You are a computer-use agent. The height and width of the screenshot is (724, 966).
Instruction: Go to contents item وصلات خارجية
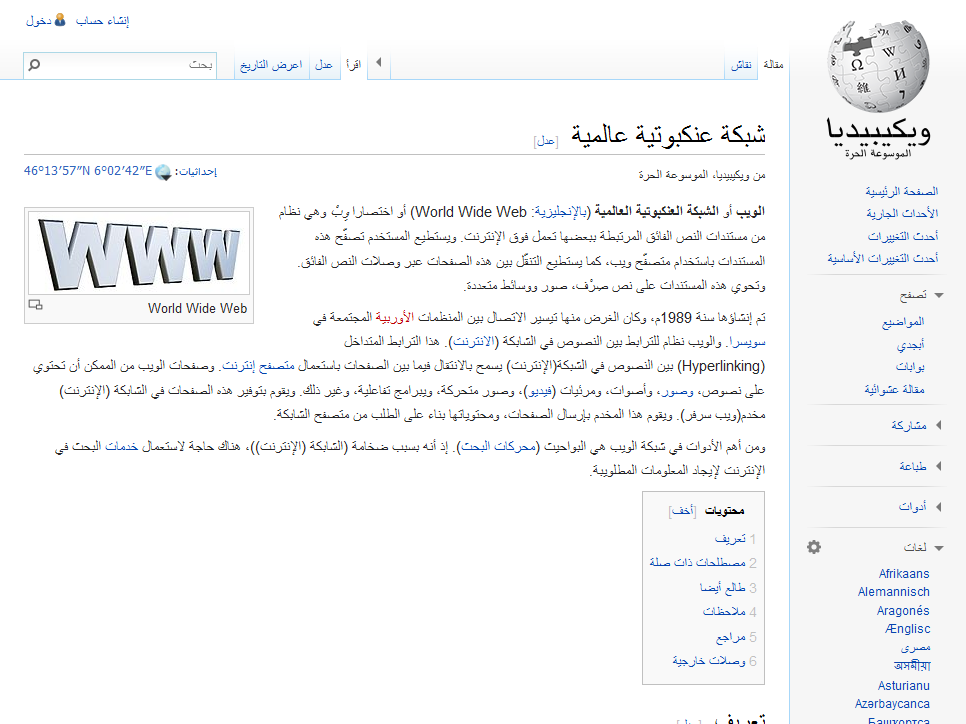coord(709,661)
